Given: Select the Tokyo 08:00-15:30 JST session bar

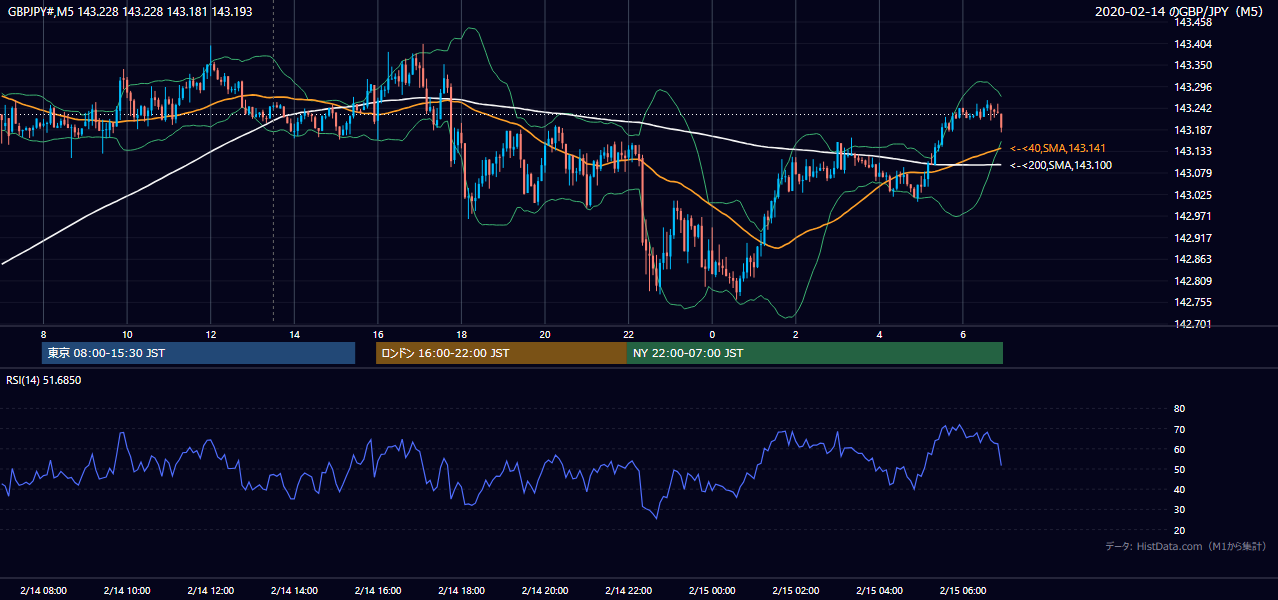Looking at the screenshot, I should coord(198,353).
